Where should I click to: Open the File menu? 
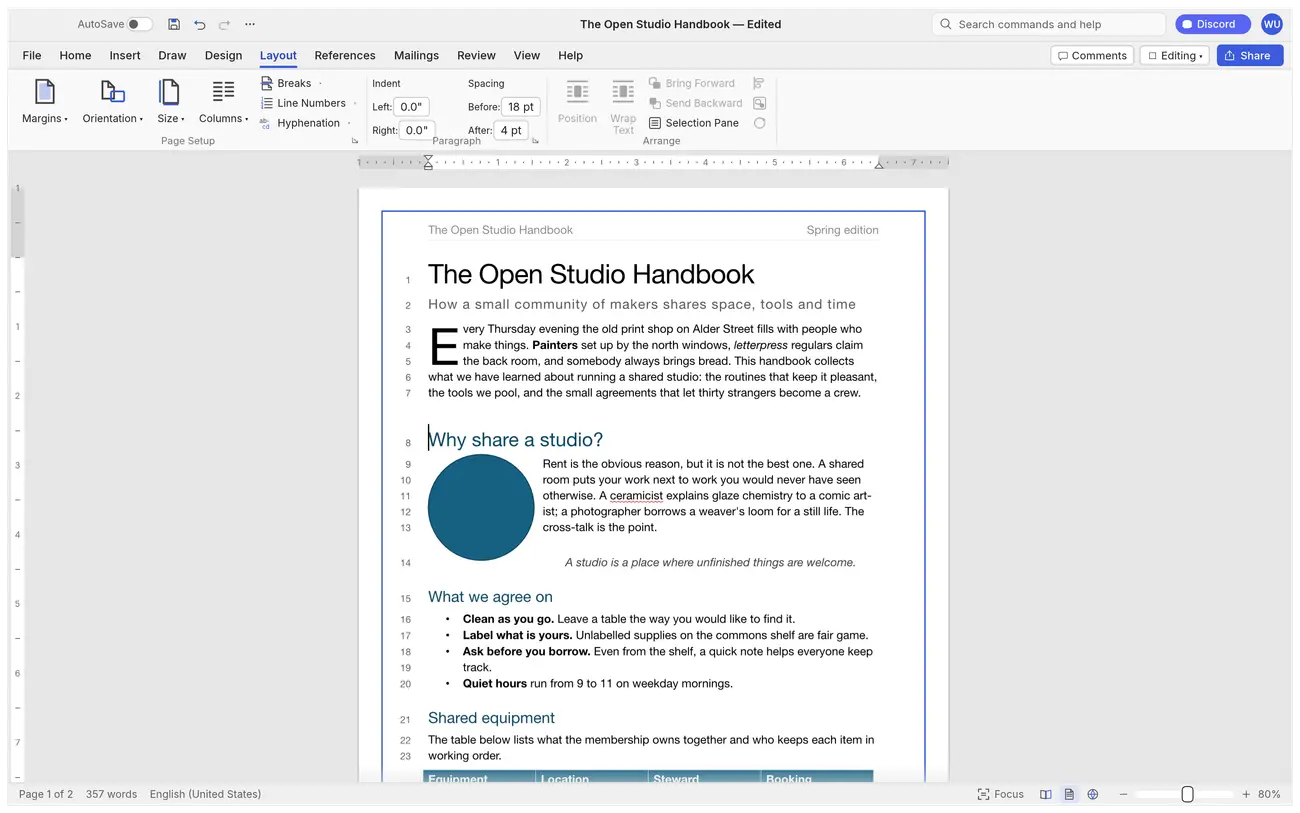tap(32, 56)
